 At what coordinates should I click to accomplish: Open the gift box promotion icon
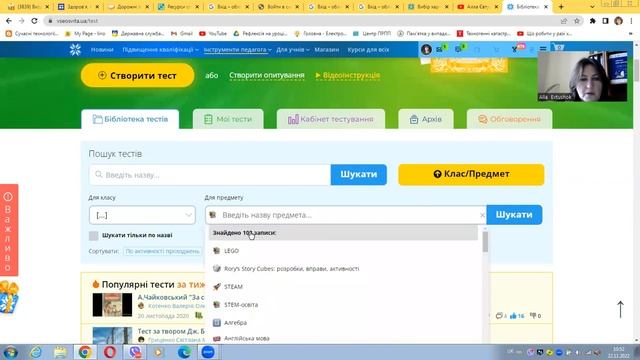[x=9, y=297]
